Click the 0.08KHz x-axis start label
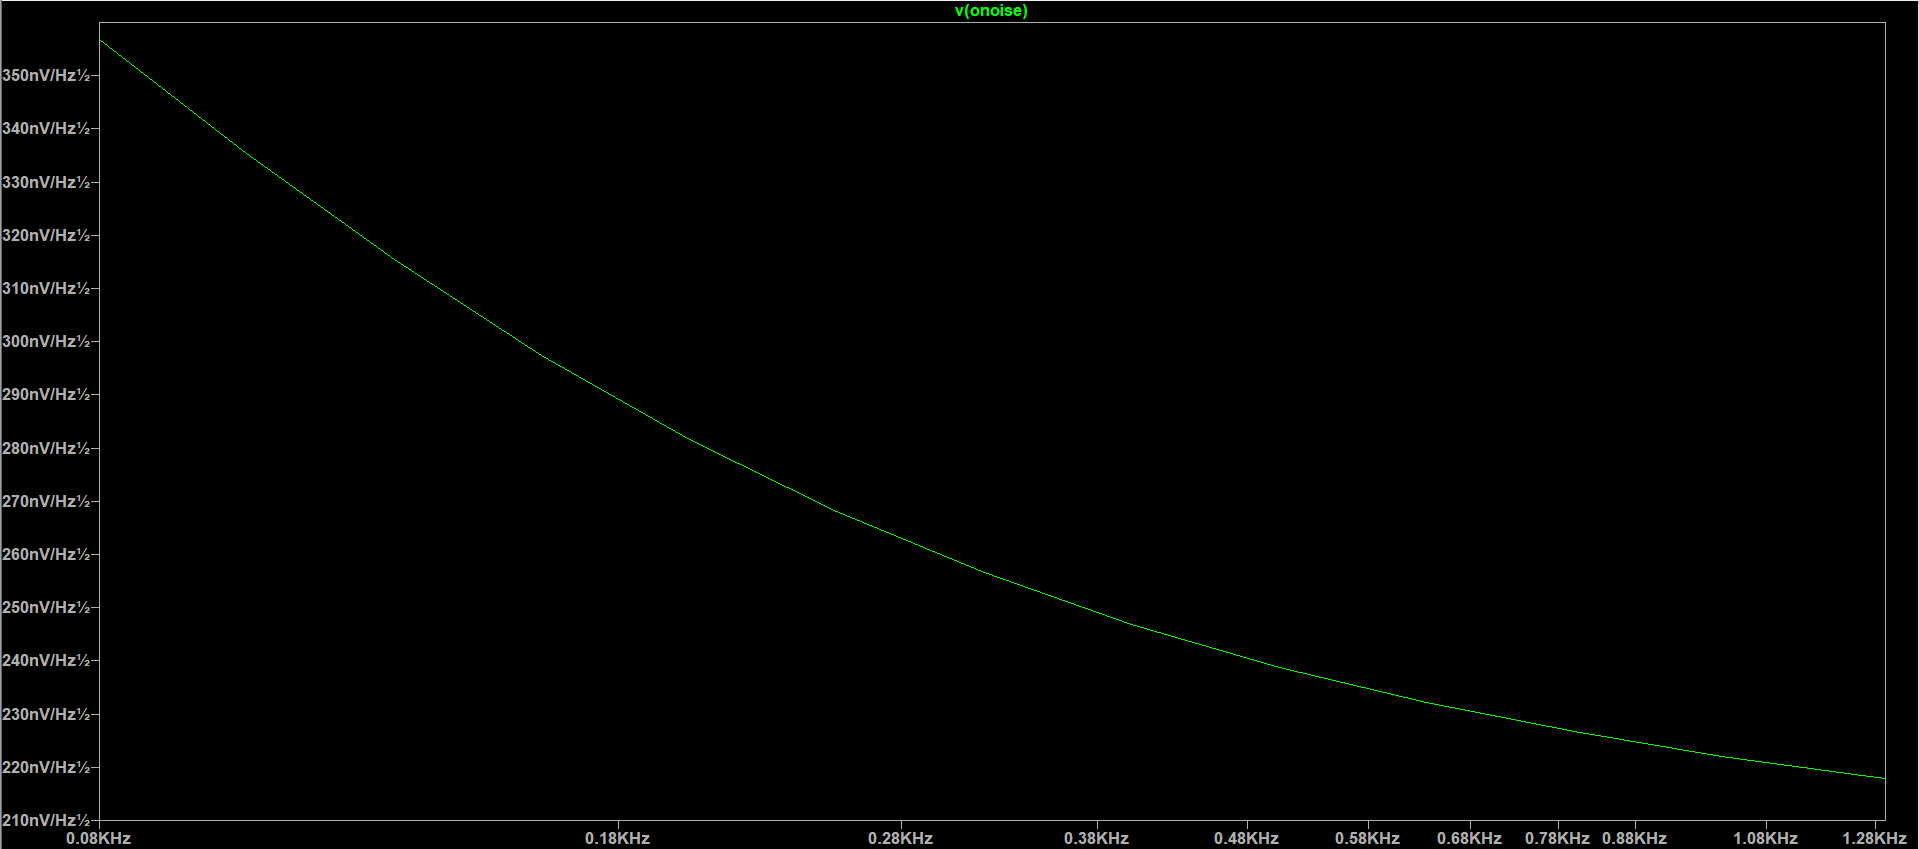This screenshot has height=849, width=1919. 98,839
